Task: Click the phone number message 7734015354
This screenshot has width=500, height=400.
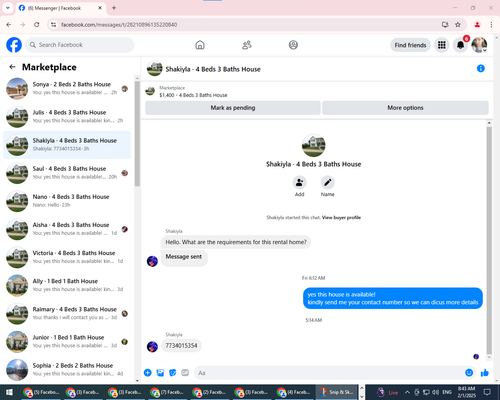Action: 181,346
